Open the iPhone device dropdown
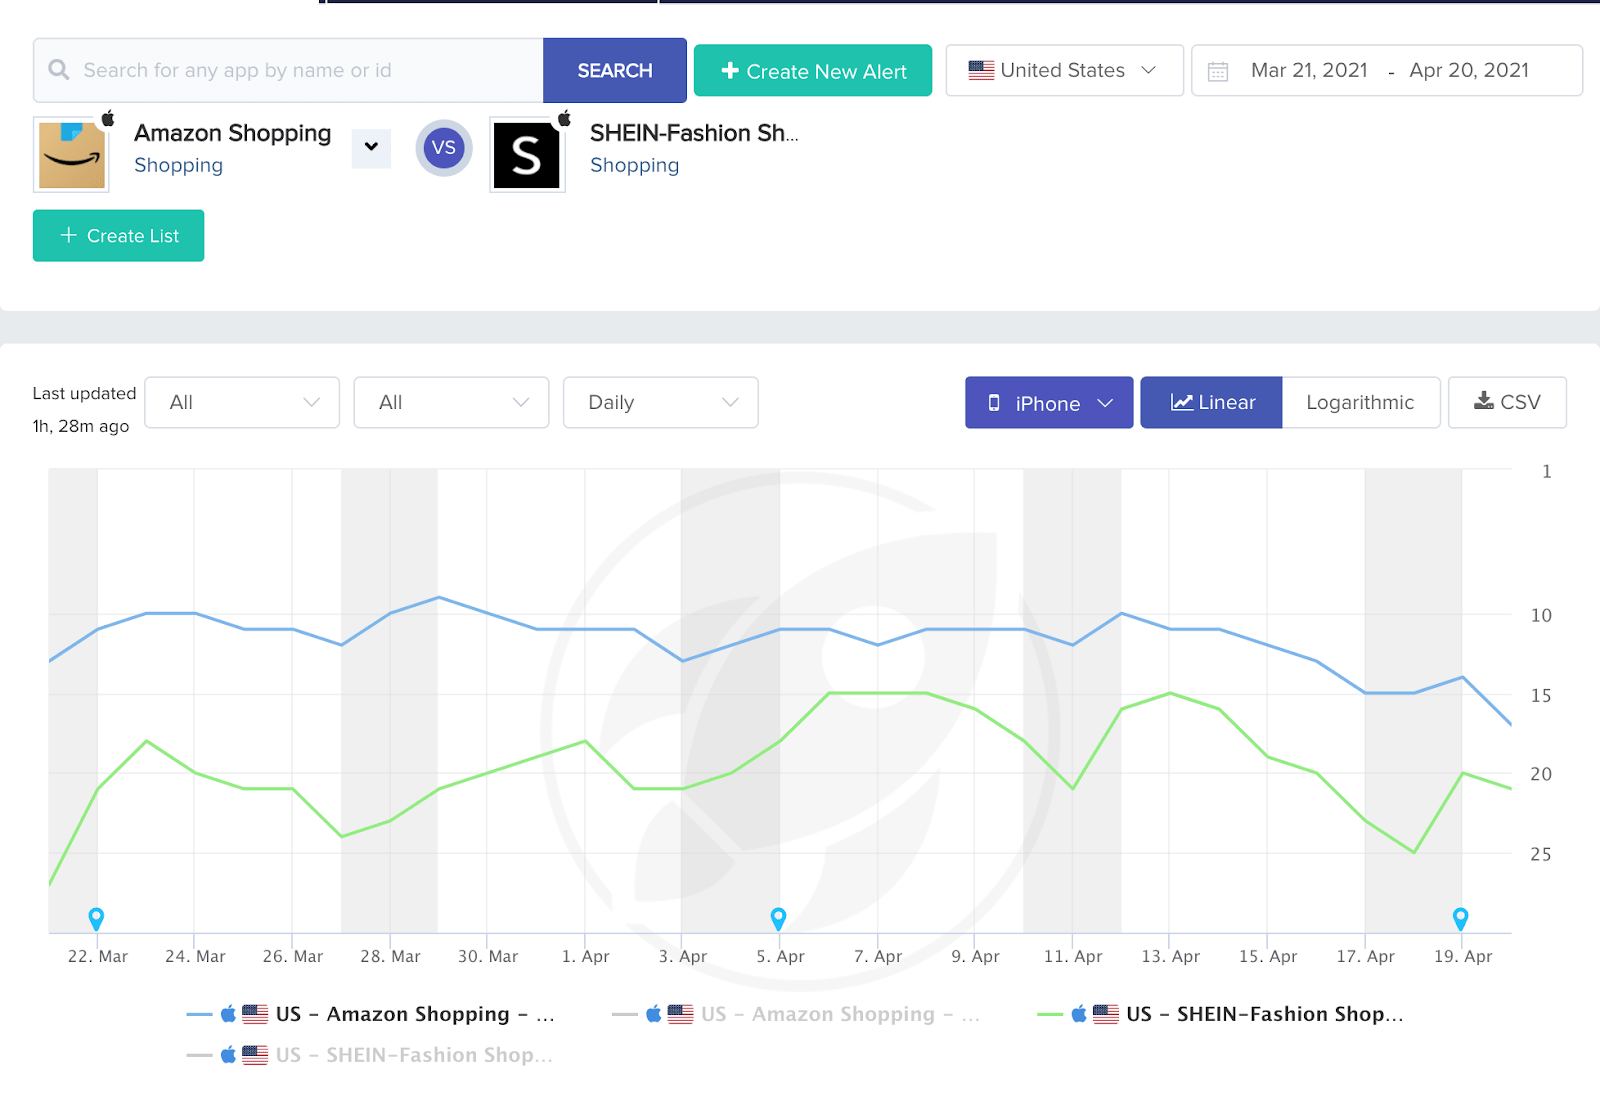Image resolution: width=1600 pixels, height=1106 pixels. (x=1049, y=402)
